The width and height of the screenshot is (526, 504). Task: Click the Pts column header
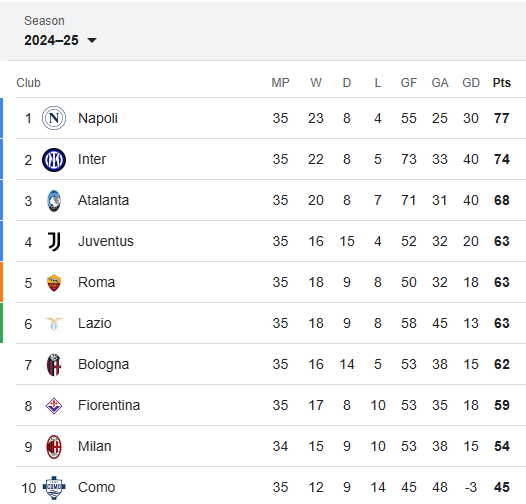click(502, 83)
